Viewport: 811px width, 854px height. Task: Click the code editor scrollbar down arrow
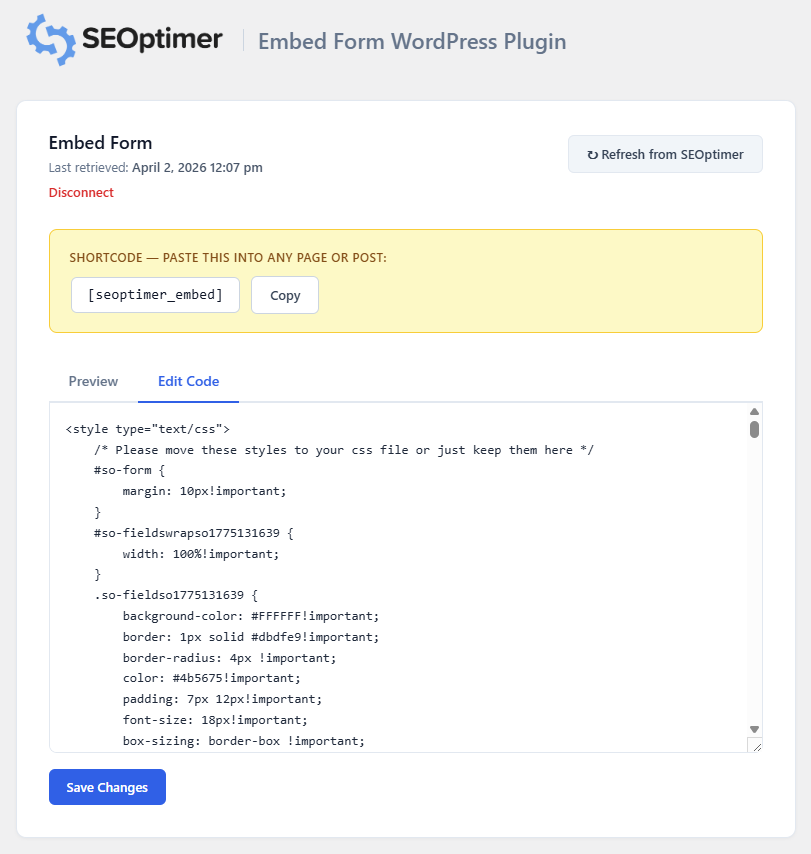(755, 728)
